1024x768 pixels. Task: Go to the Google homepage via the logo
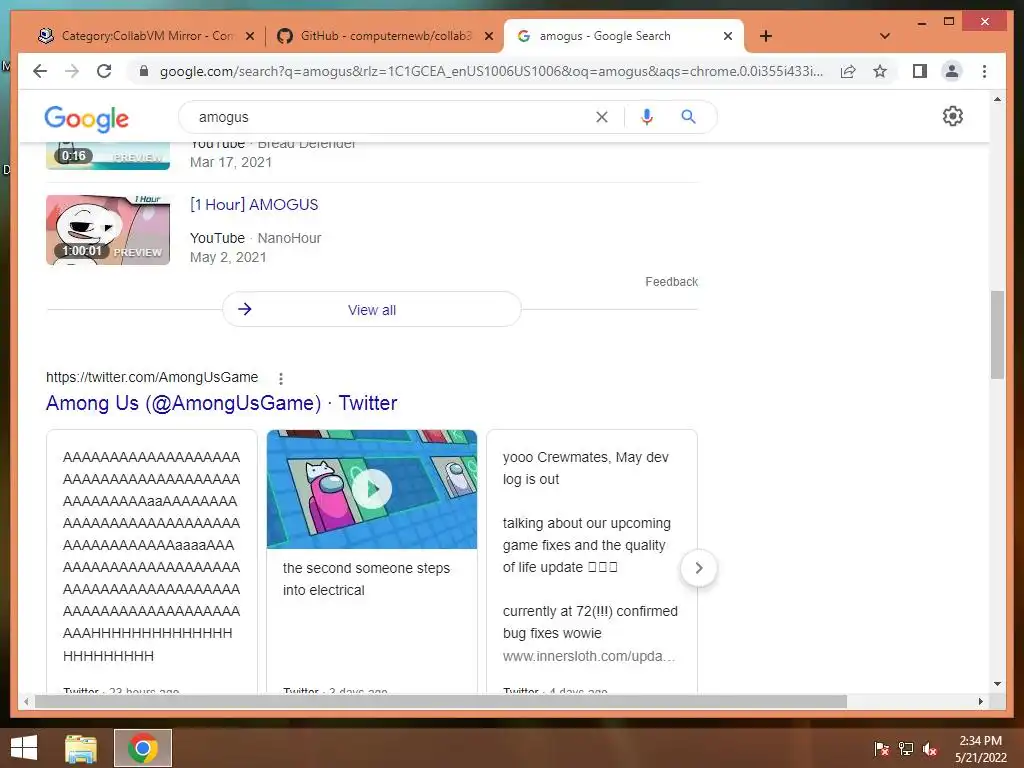click(x=86, y=118)
